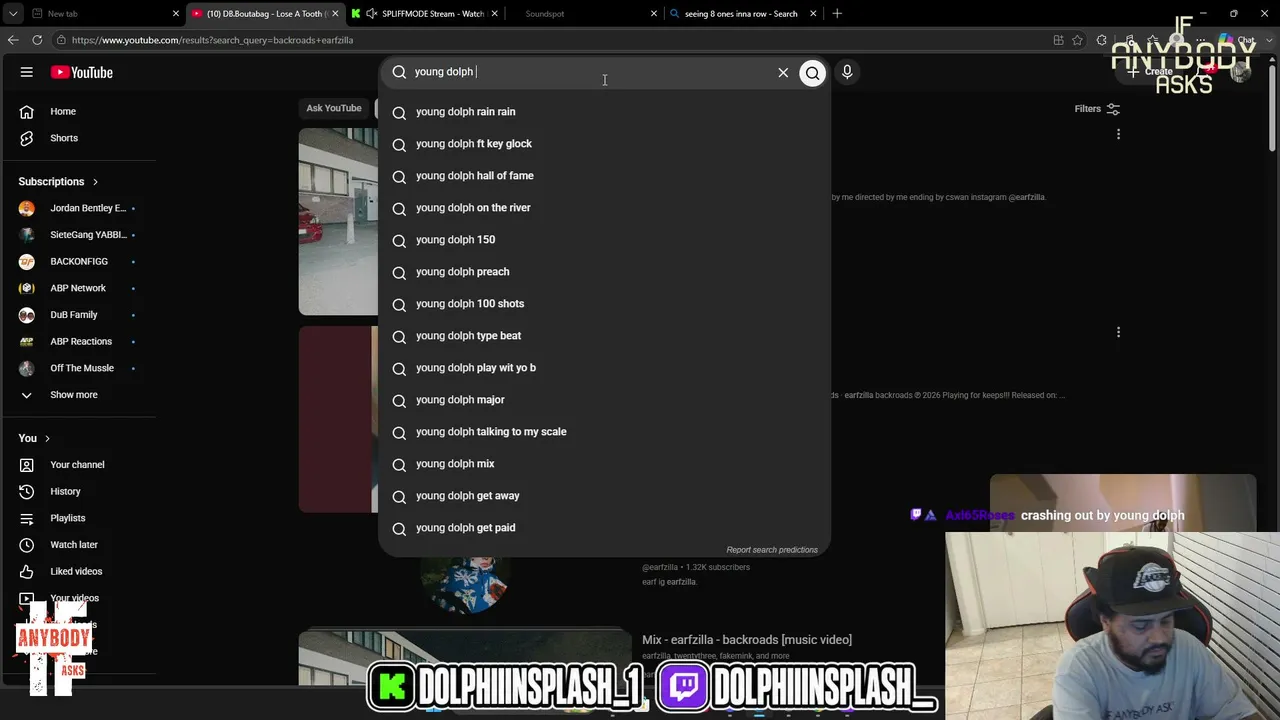
Task: Open Your channel in the sidebar
Action: [78, 465]
